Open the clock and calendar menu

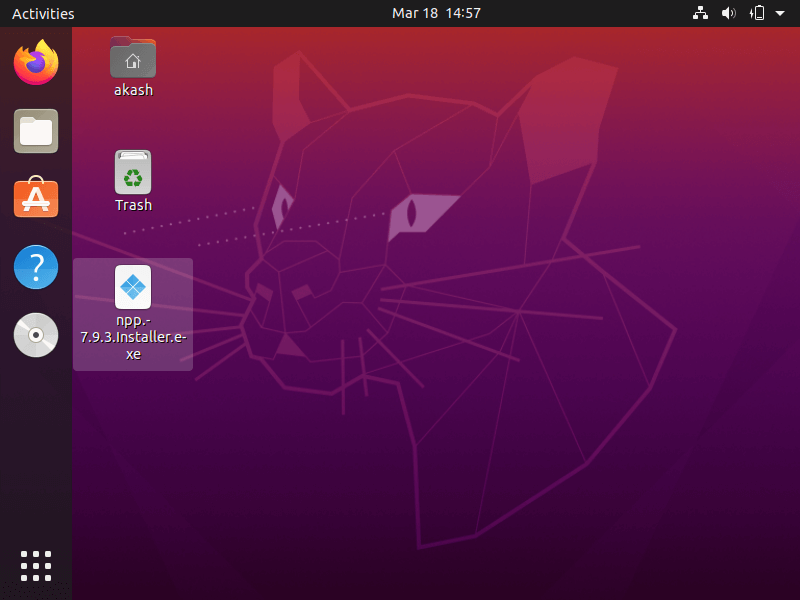click(436, 13)
